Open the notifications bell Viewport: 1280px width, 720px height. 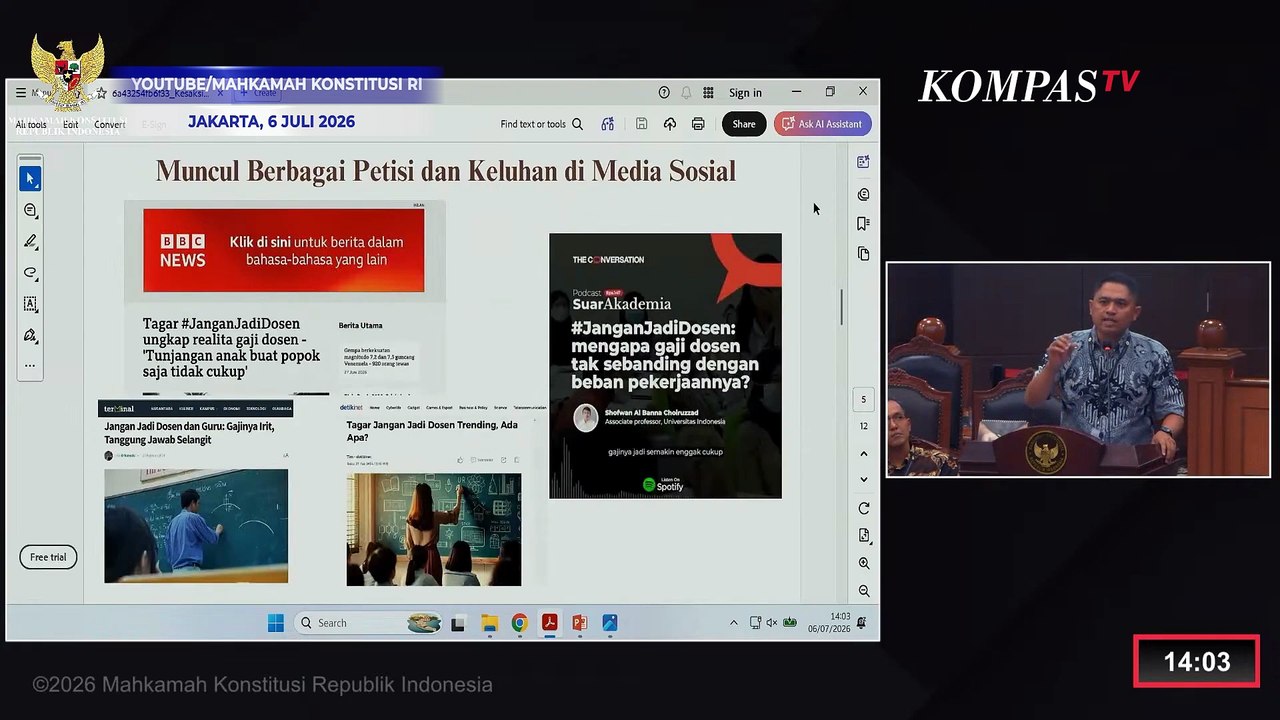pyautogui.click(x=686, y=93)
